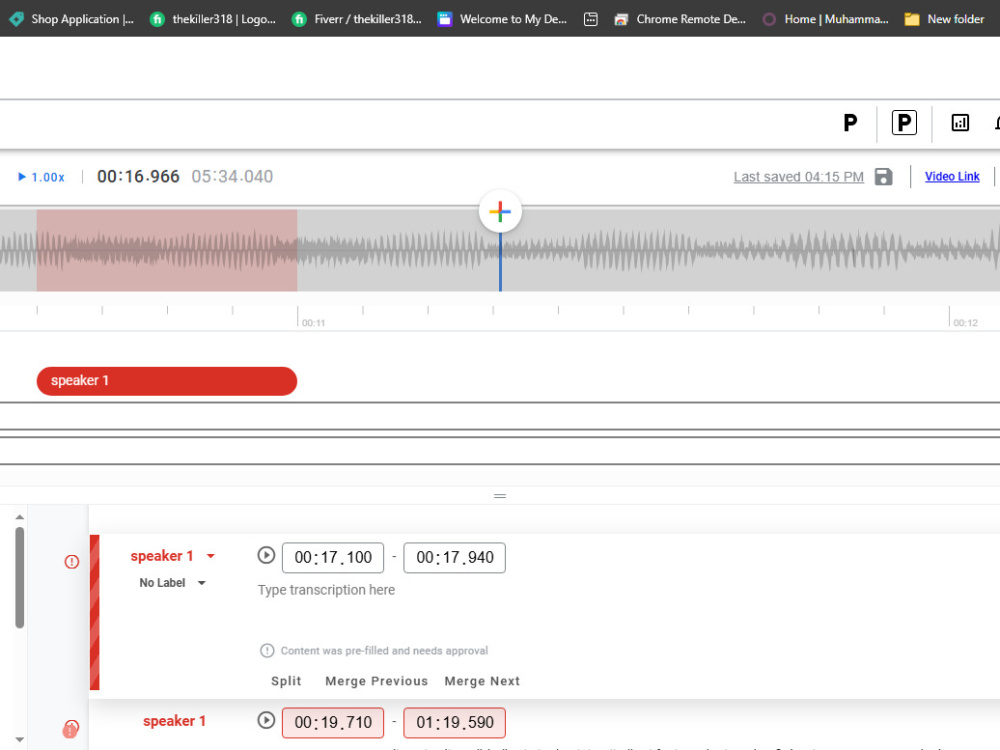Click the current time 00:16.966

pos(138,177)
